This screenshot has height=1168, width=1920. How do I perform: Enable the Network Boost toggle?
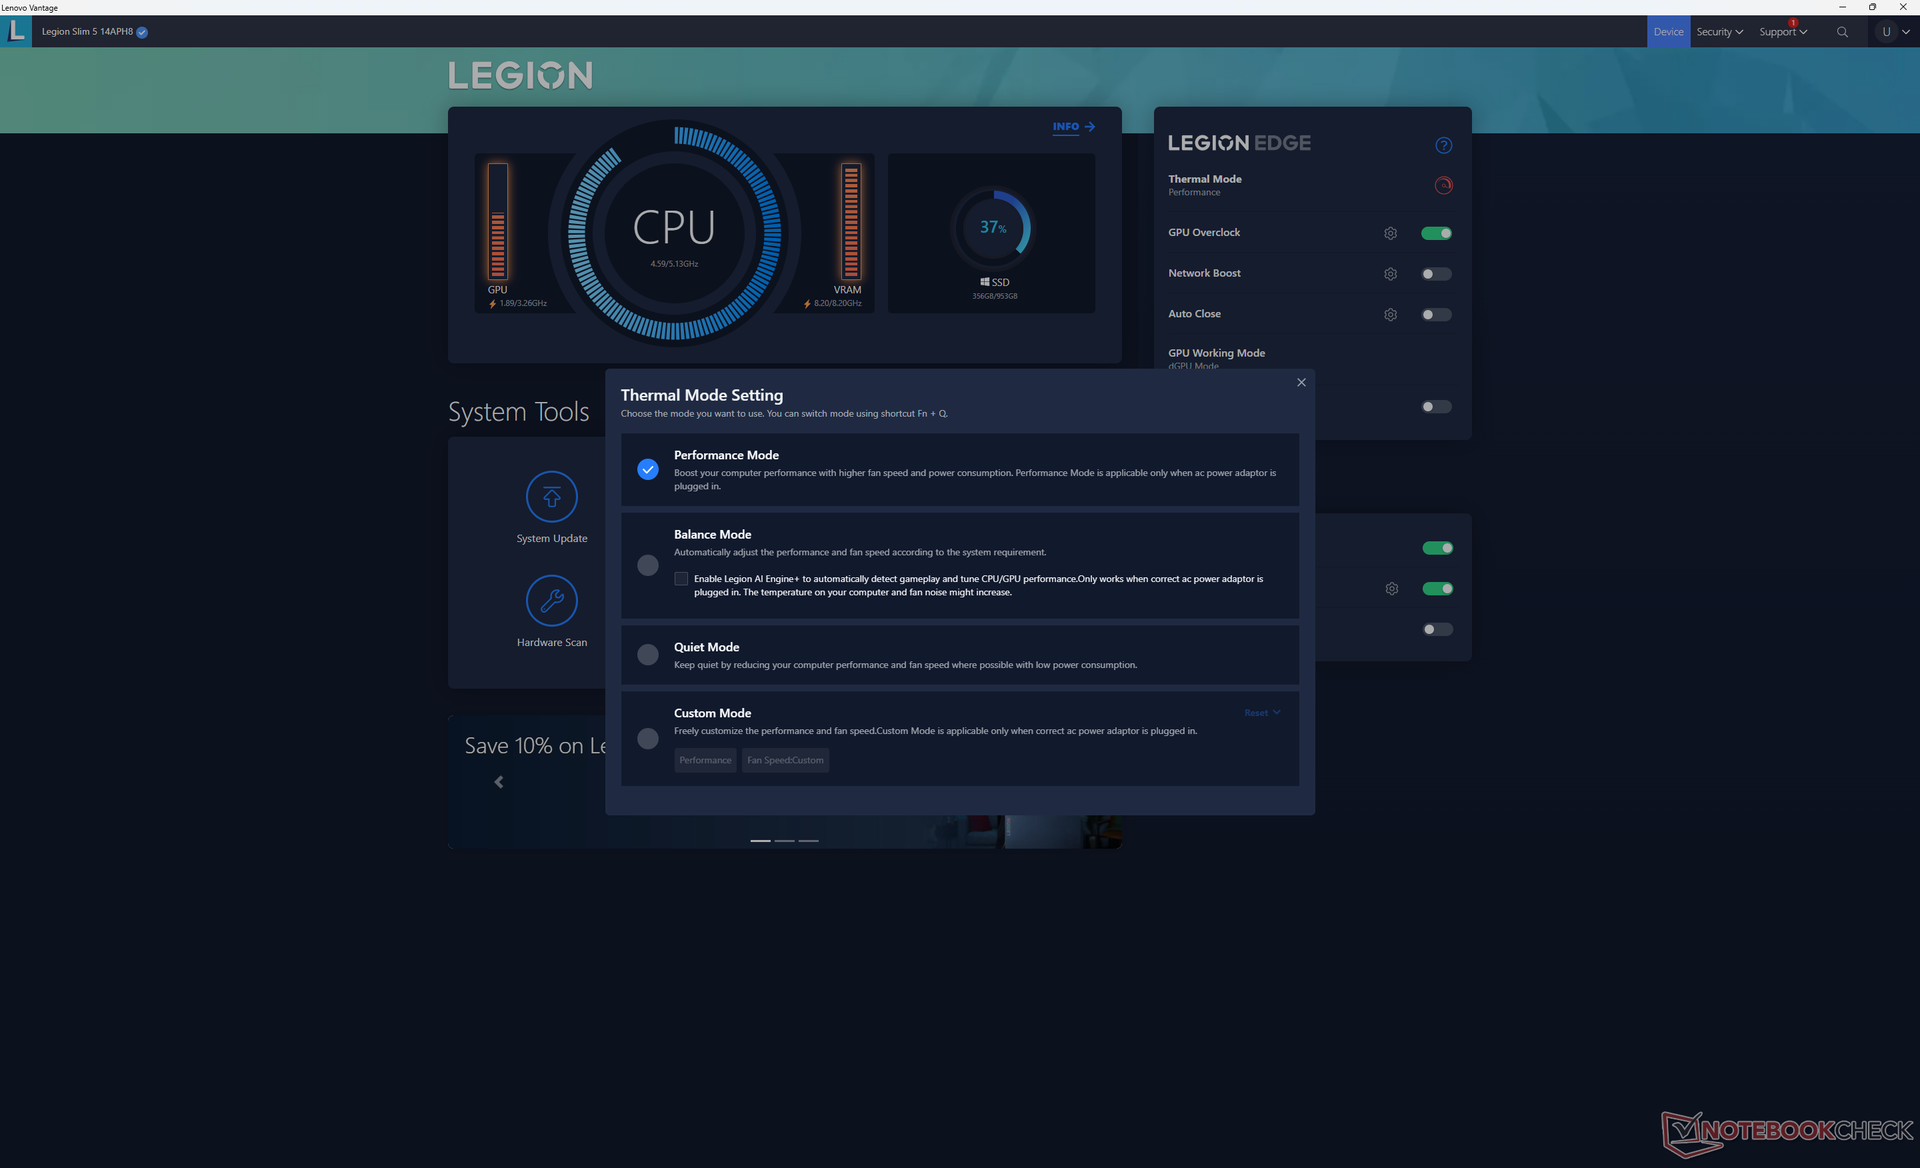(1436, 274)
